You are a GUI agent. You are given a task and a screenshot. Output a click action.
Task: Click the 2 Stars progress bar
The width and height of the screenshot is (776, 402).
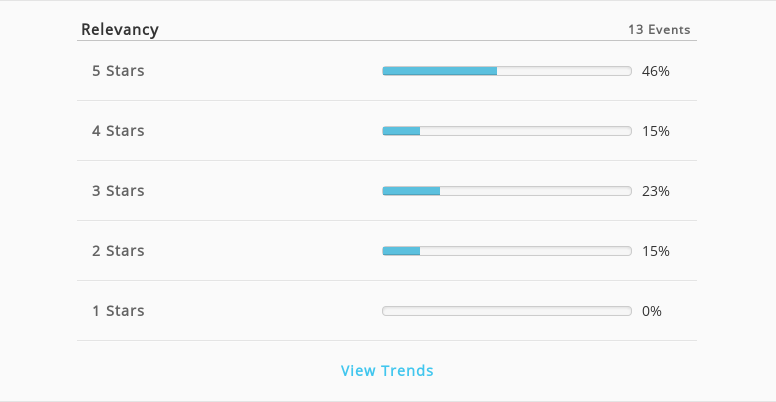(507, 251)
